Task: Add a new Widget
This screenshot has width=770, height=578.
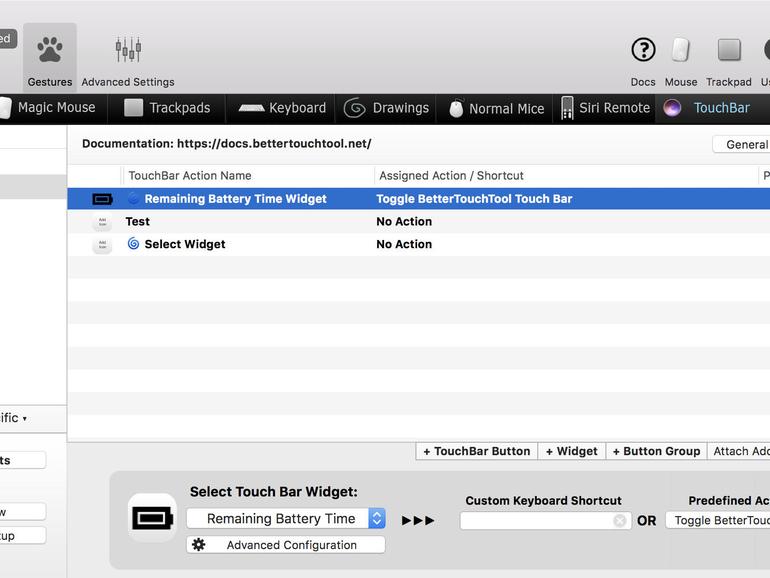Action: tap(572, 451)
